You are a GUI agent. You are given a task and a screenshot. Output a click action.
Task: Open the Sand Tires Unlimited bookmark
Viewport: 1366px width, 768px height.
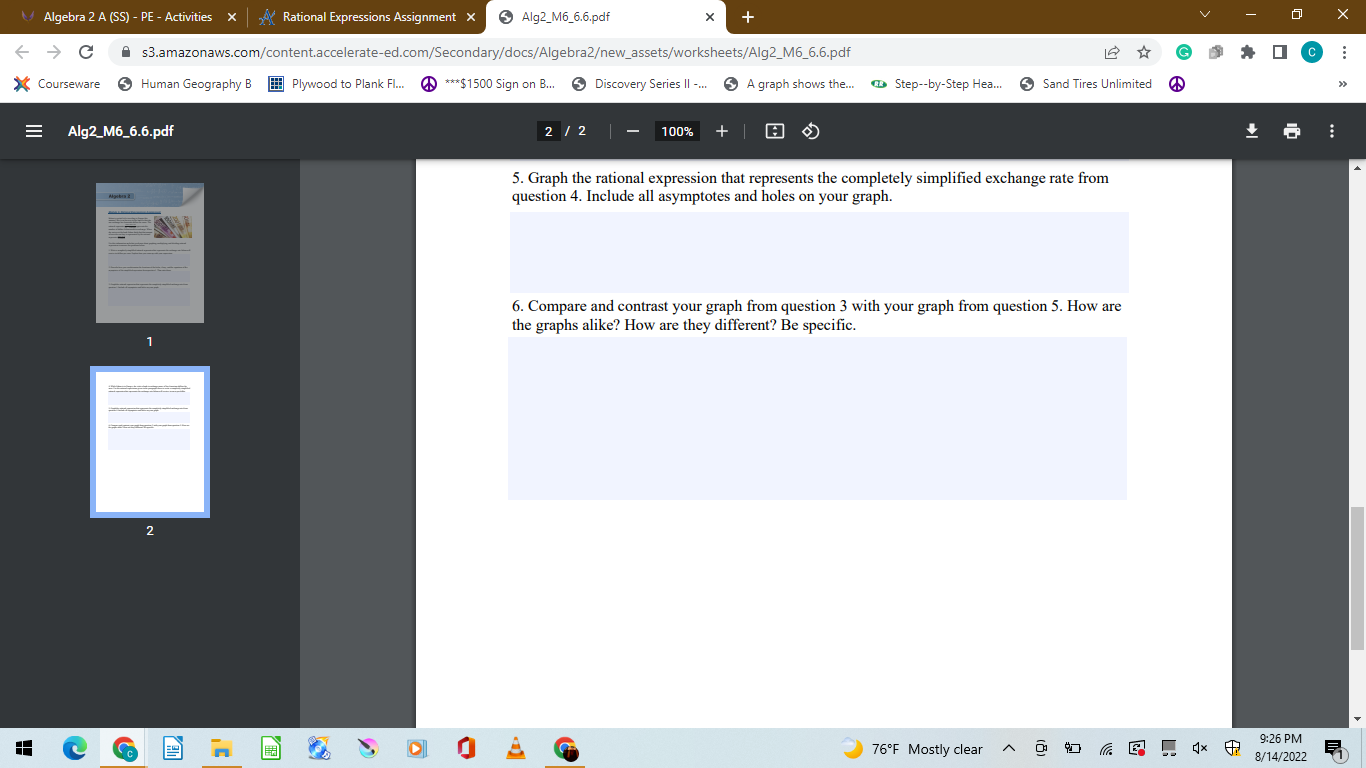[1086, 84]
